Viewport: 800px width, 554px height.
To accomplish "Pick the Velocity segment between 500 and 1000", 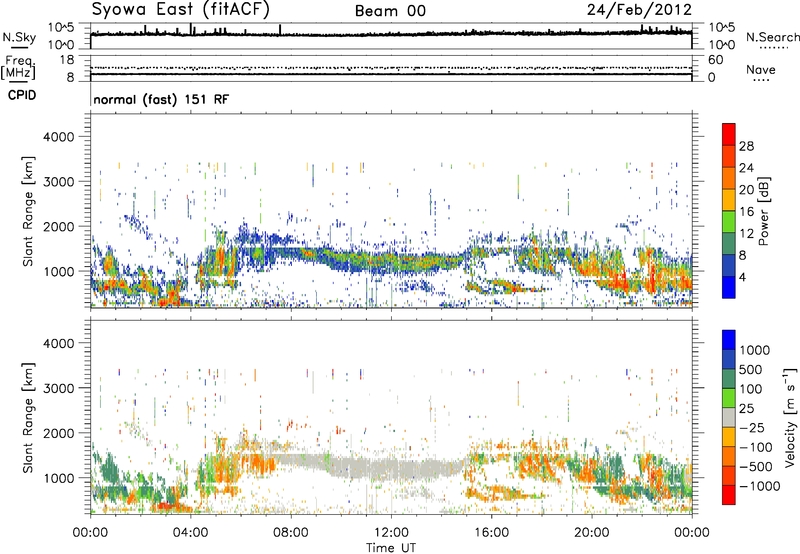I will 729,359.
